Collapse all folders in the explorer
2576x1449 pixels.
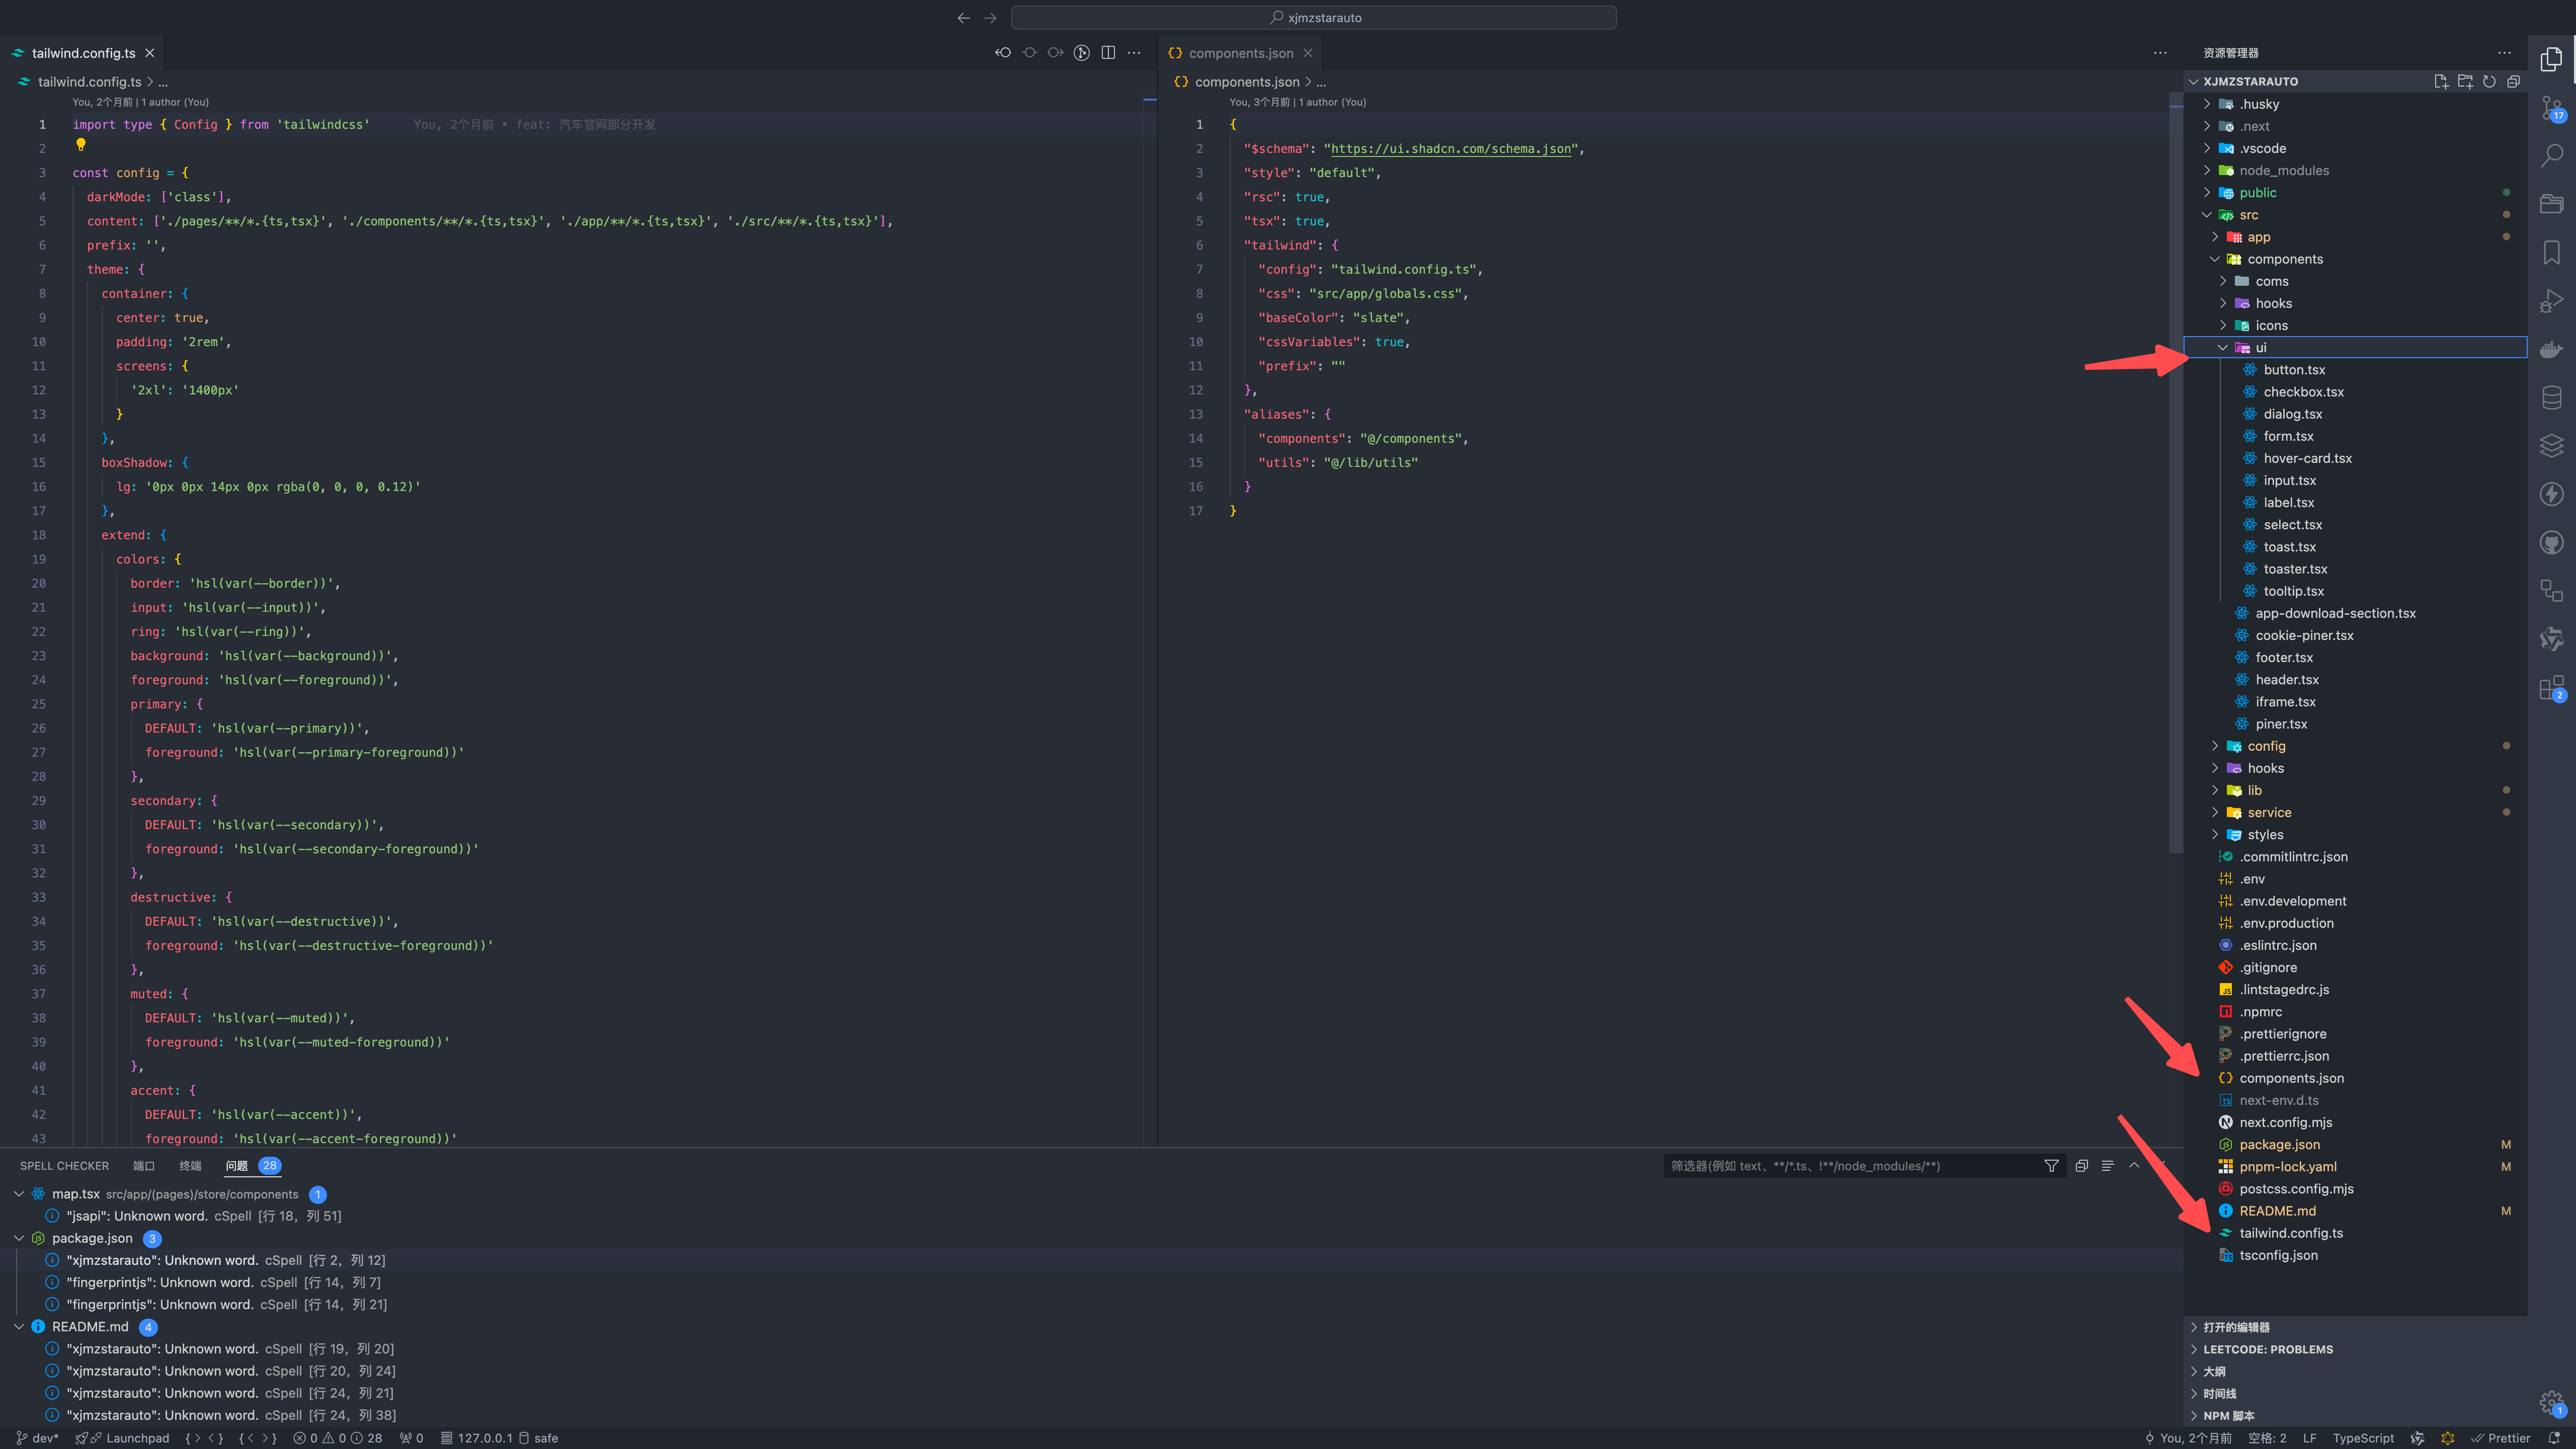coord(2513,81)
